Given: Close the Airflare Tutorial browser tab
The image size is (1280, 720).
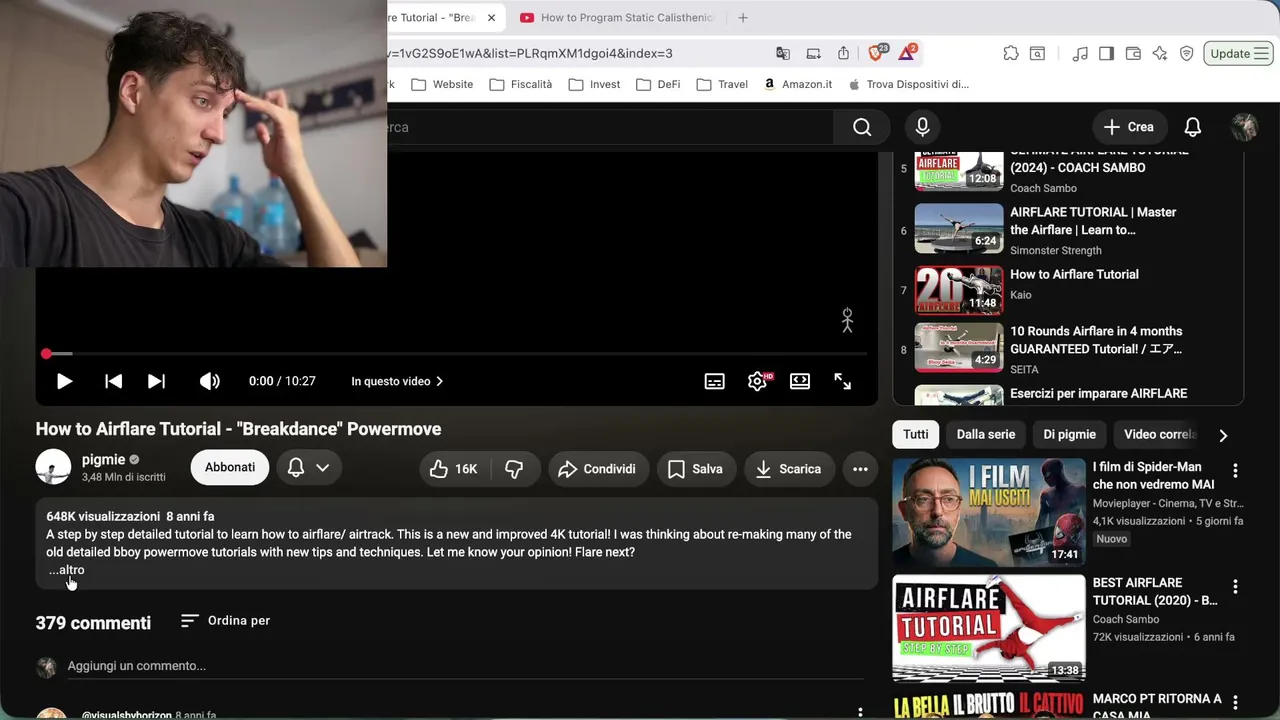Looking at the screenshot, I should (491, 18).
